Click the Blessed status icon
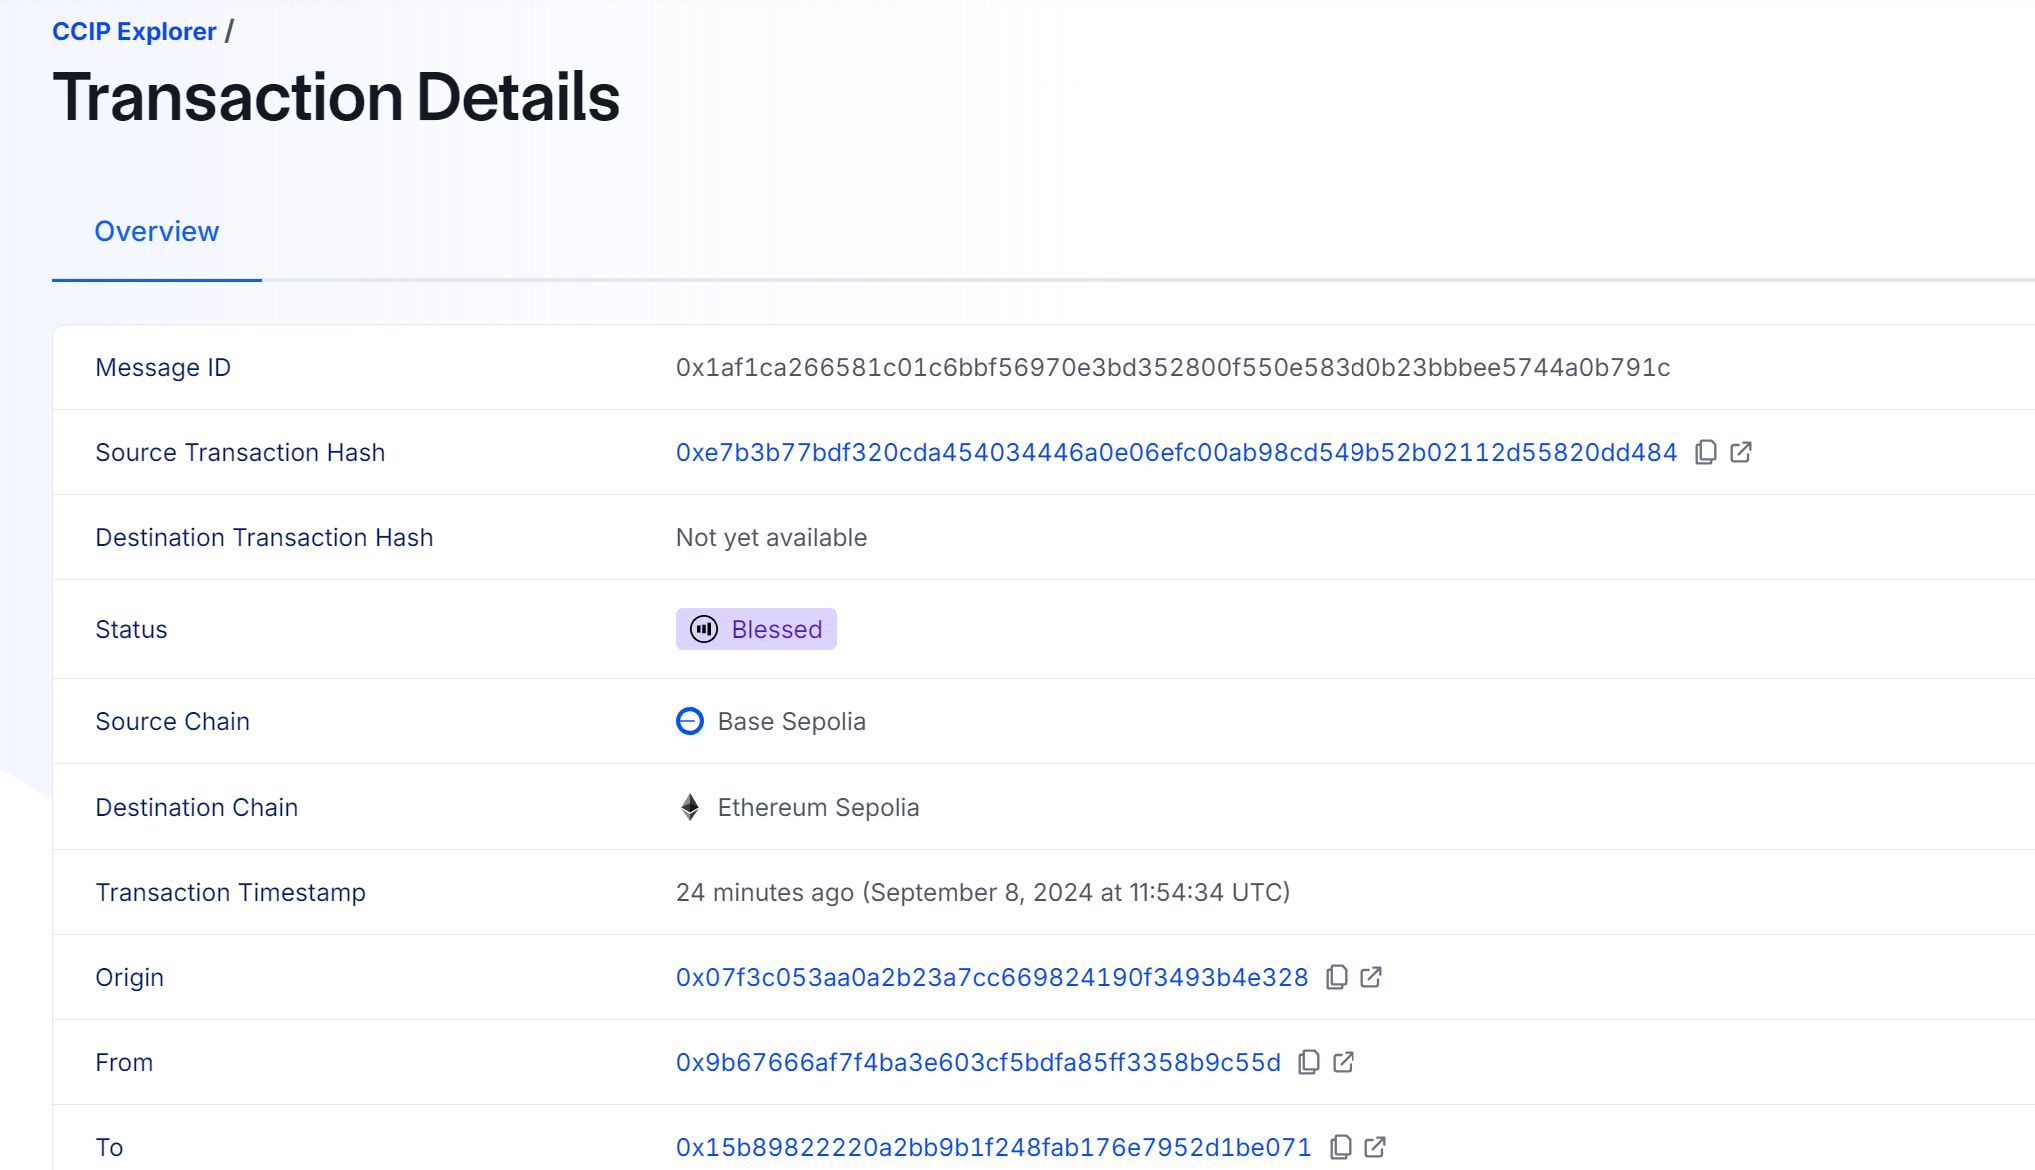The image size is (2035, 1170). pos(704,629)
